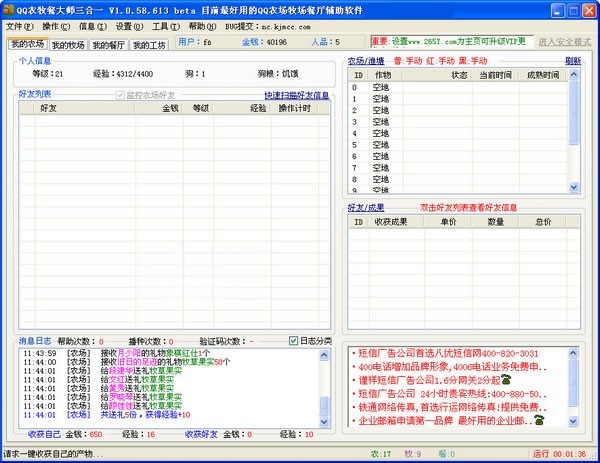Click the 刷新 link above the crop list

pos(572,61)
